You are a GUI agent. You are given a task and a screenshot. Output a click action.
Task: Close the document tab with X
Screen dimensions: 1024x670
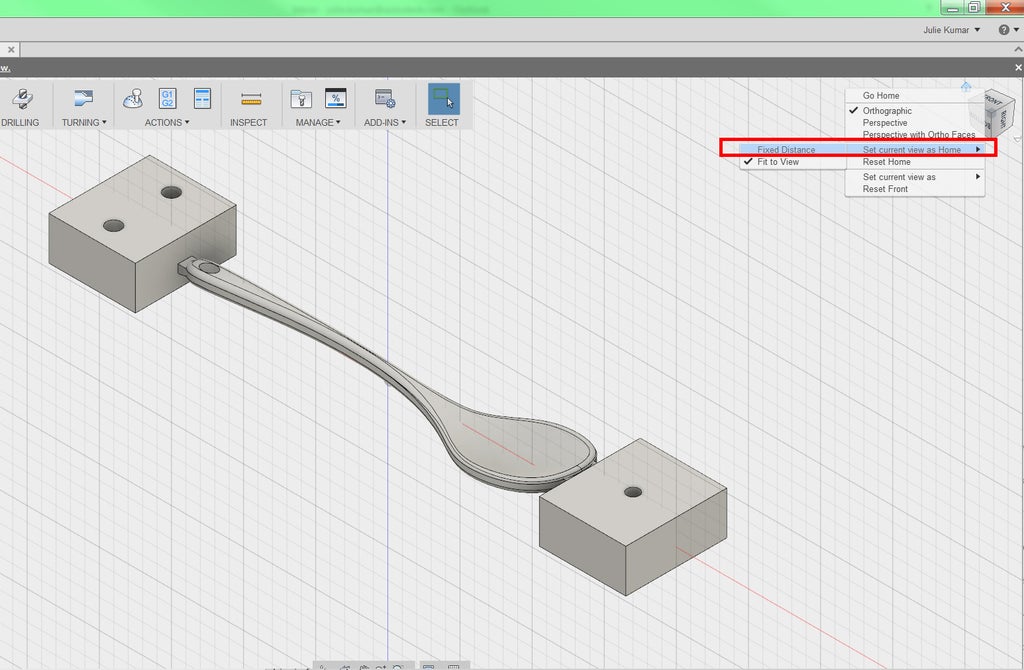click(10, 49)
